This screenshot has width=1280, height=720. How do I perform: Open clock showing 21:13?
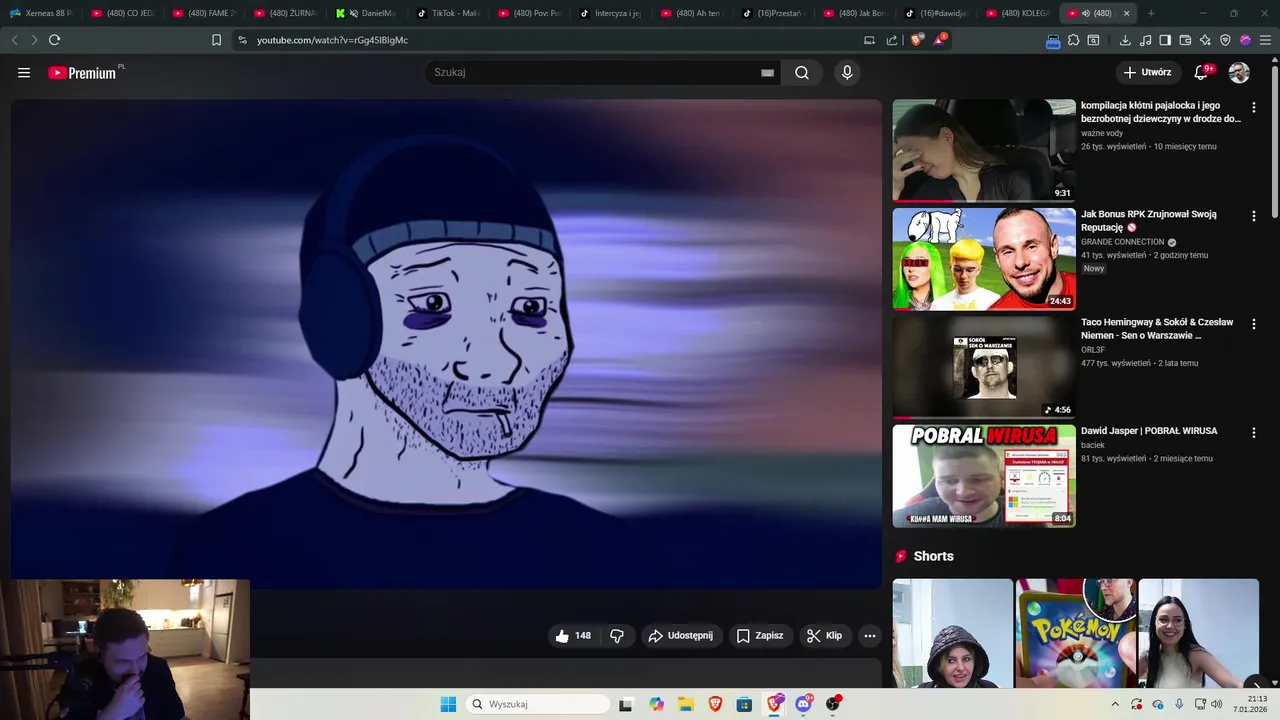point(1251,704)
